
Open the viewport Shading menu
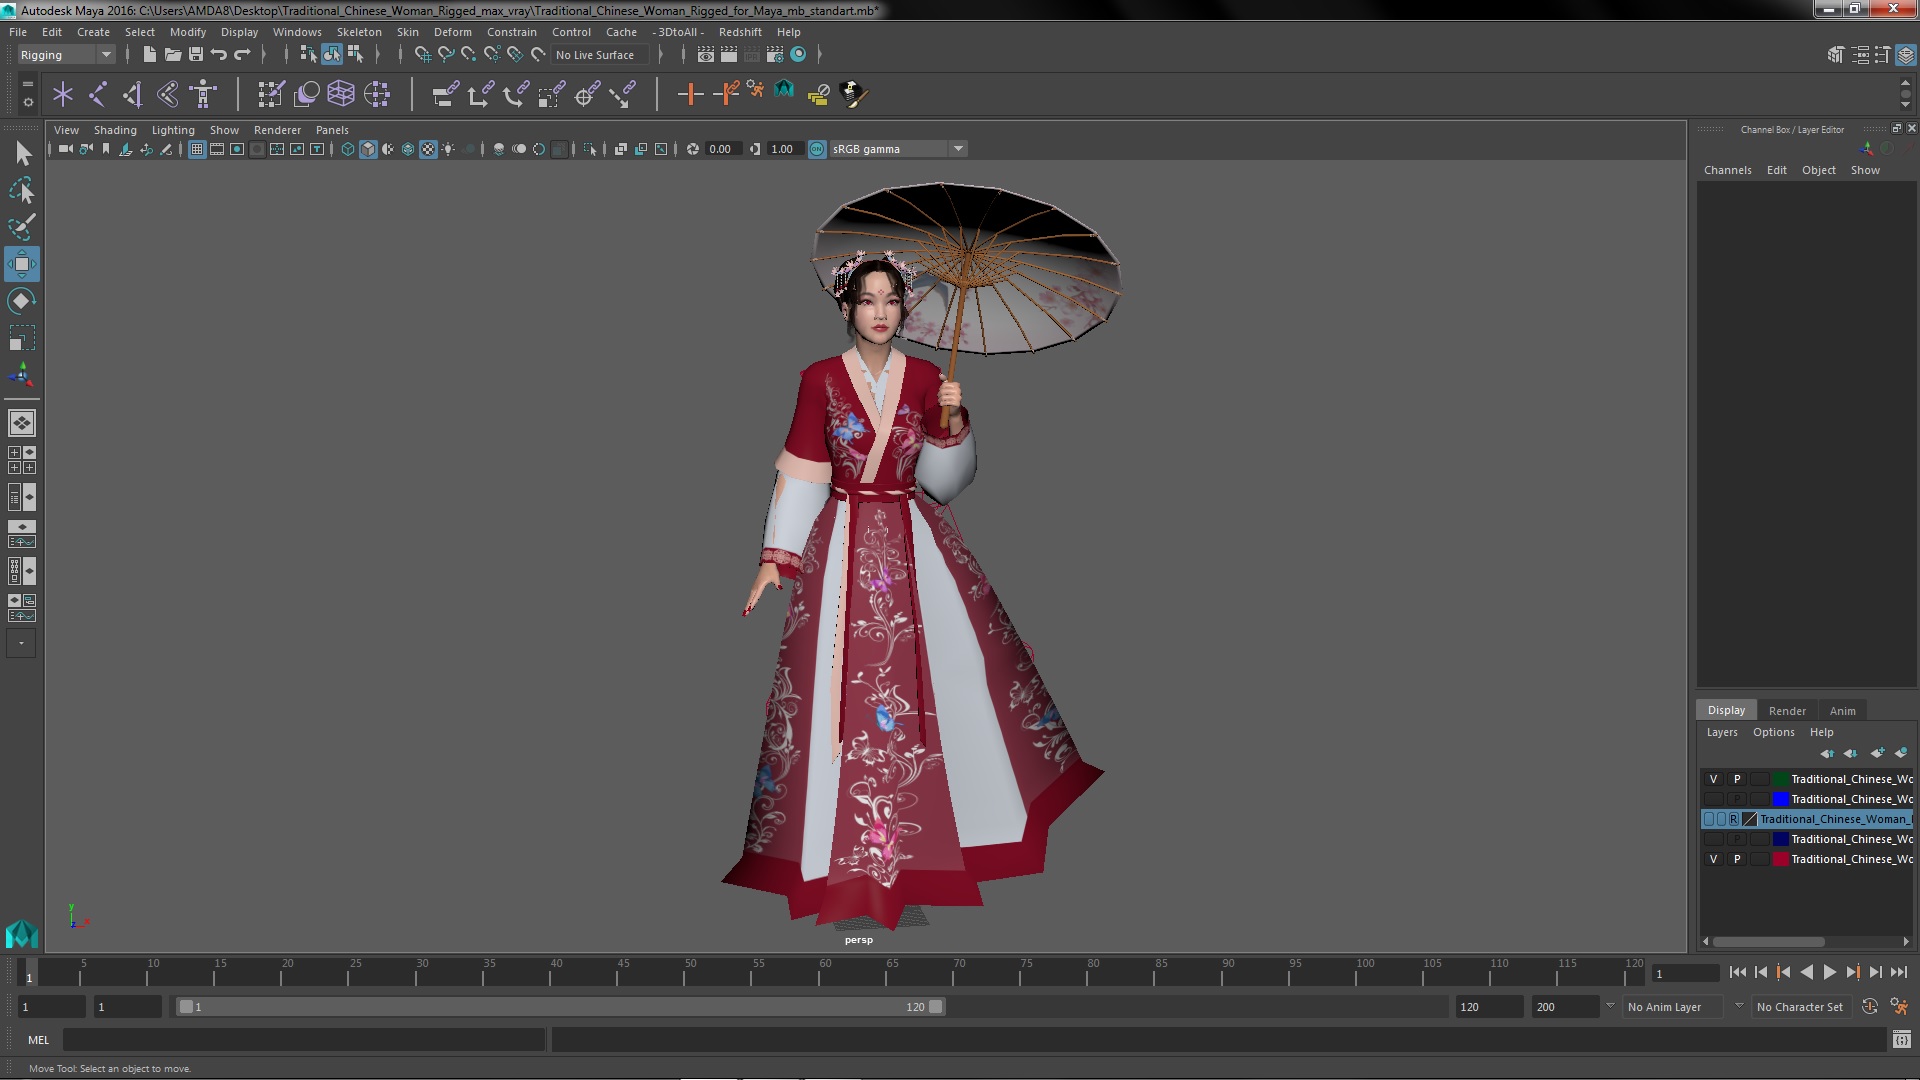115,130
